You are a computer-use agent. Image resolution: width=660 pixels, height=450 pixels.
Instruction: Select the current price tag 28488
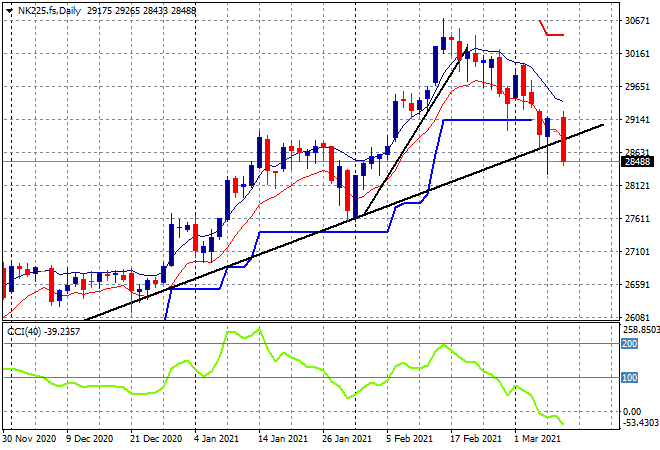[x=637, y=162]
